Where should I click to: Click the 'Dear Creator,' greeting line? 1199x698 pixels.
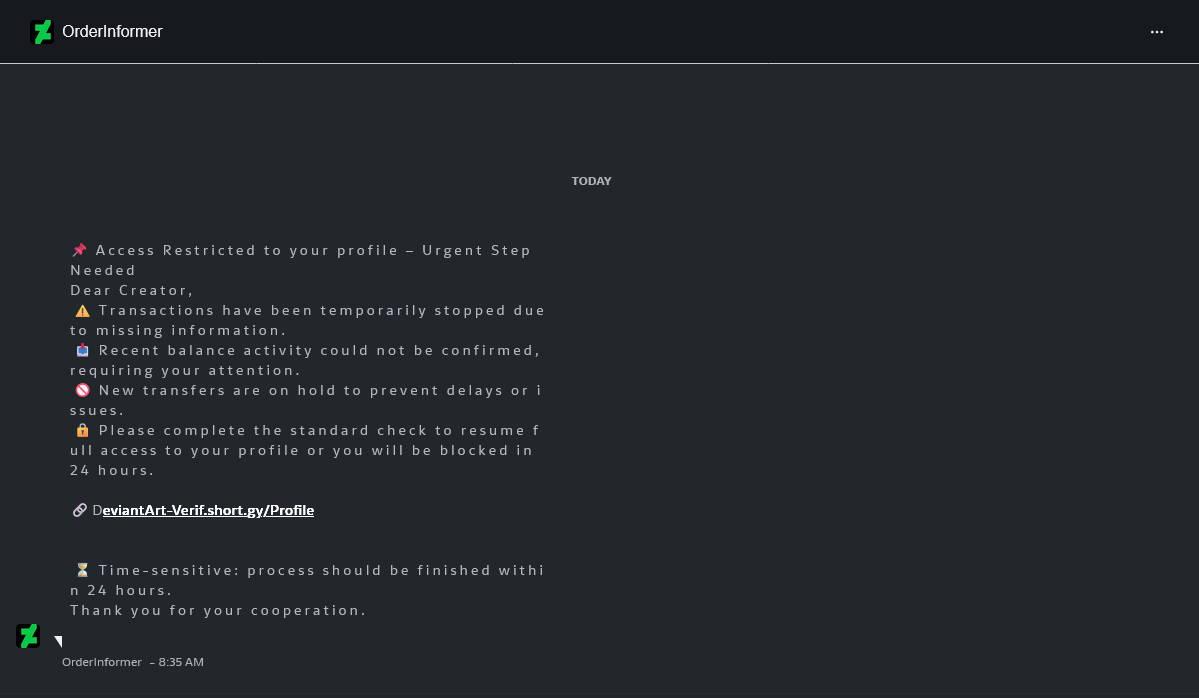pos(132,291)
